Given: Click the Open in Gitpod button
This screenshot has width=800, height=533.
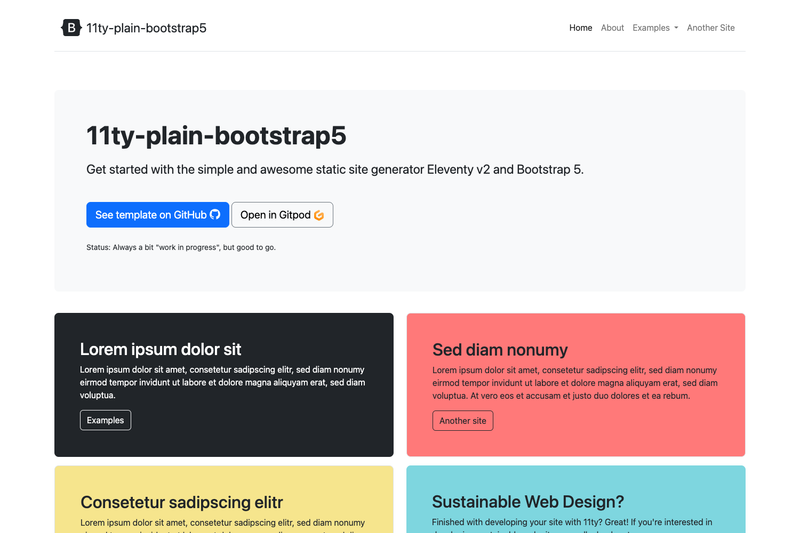Looking at the screenshot, I should (x=282, y=215).
